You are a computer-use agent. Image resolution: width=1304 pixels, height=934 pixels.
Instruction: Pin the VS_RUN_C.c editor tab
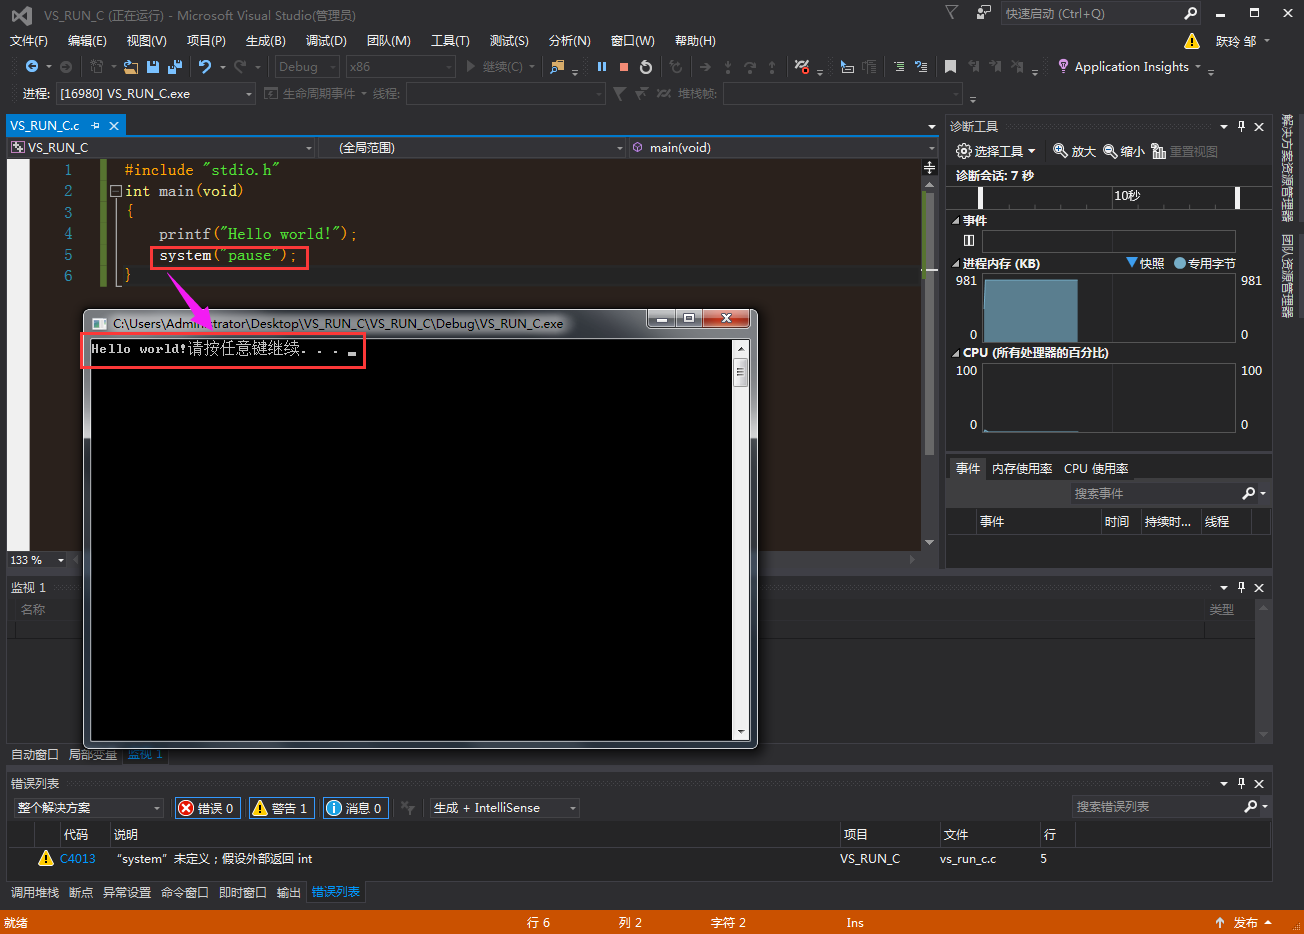pyautogui.click(x=95, y=126)
